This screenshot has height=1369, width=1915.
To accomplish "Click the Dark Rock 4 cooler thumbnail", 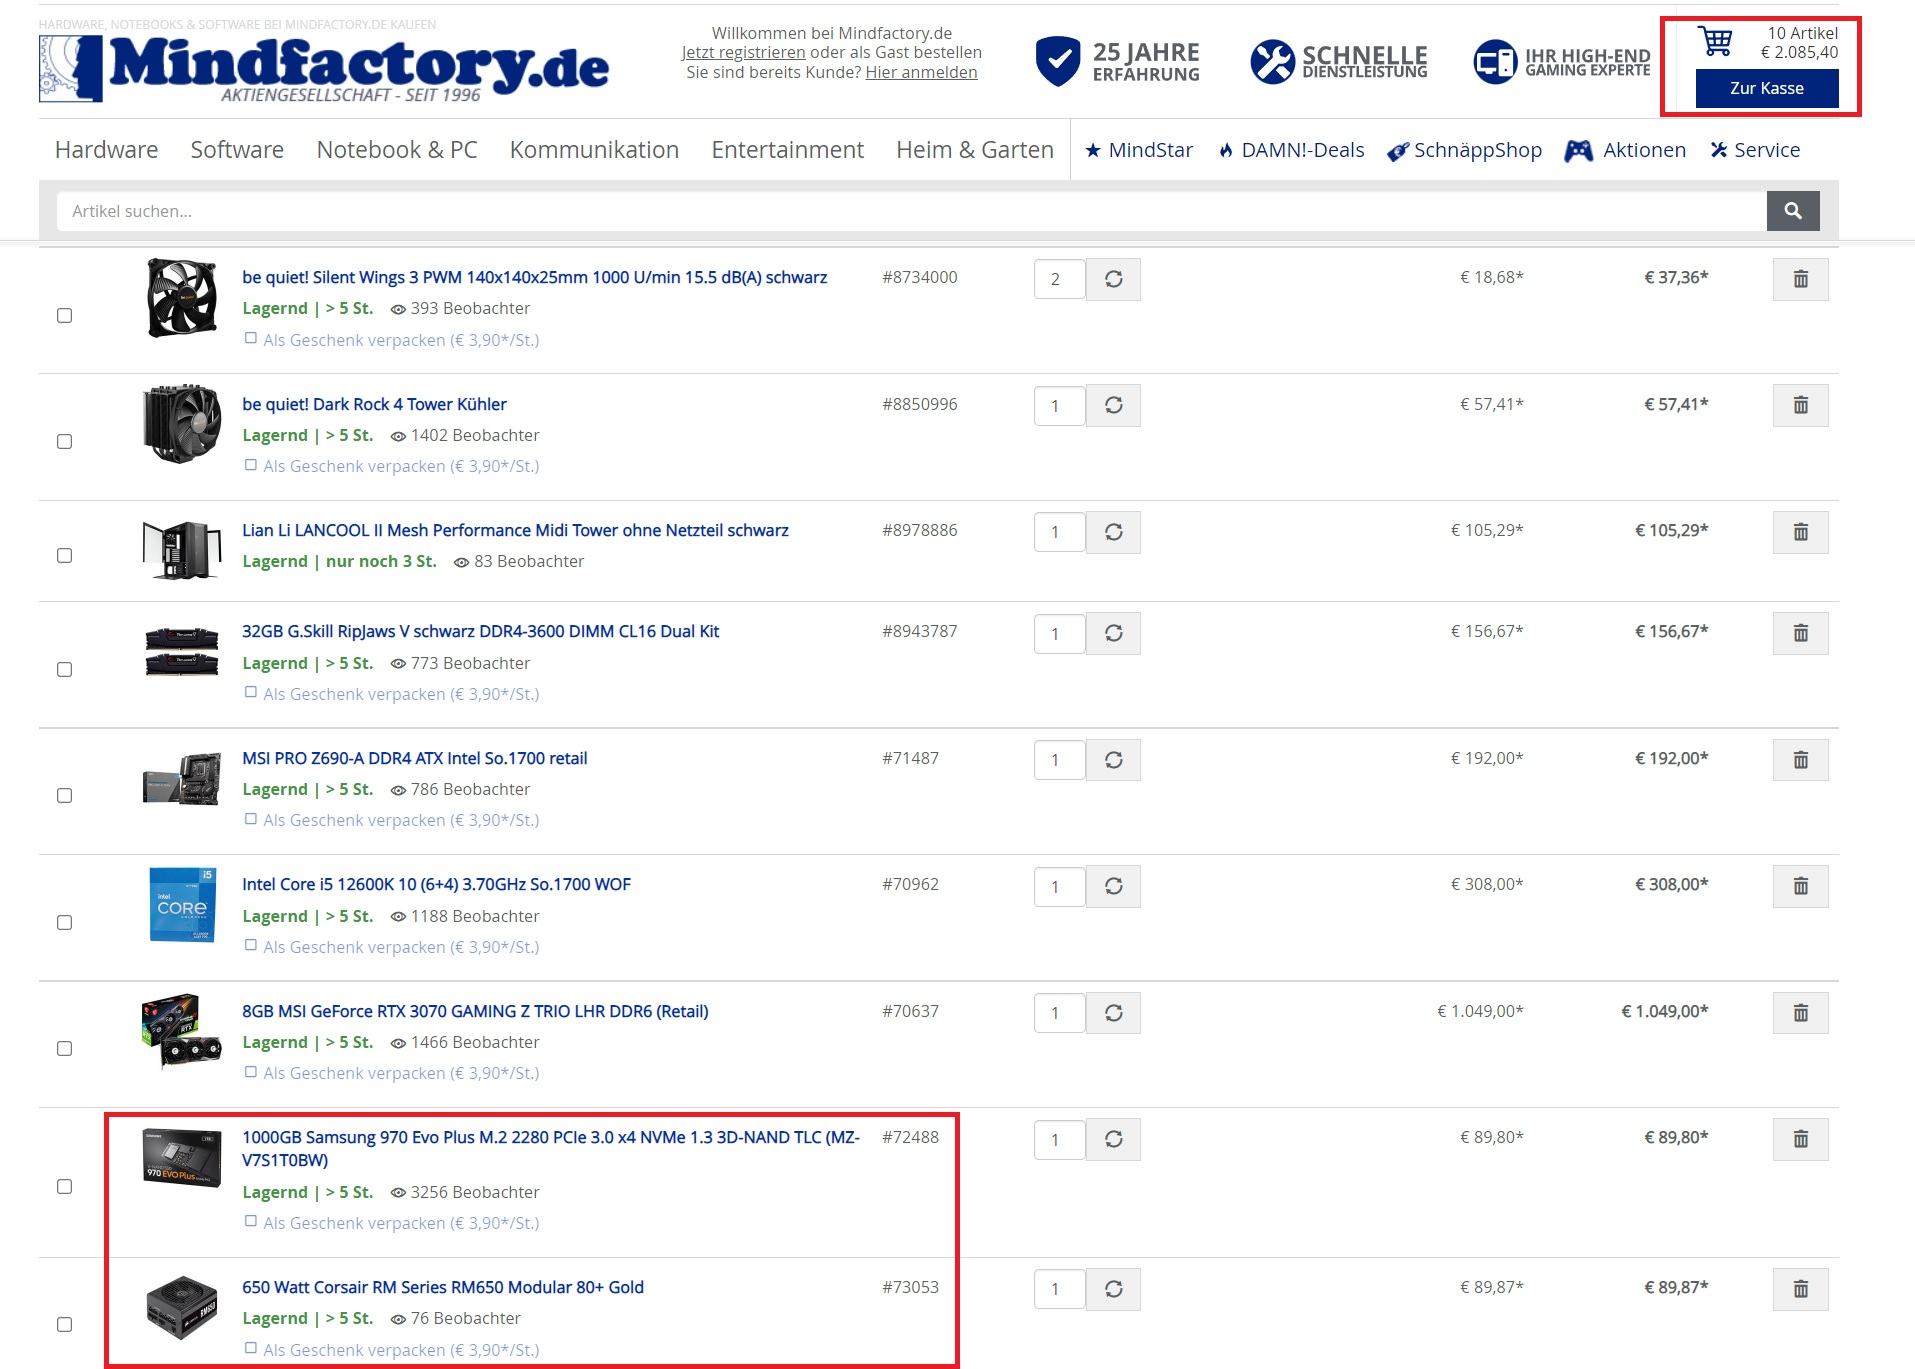I will [x=181, y=424].
